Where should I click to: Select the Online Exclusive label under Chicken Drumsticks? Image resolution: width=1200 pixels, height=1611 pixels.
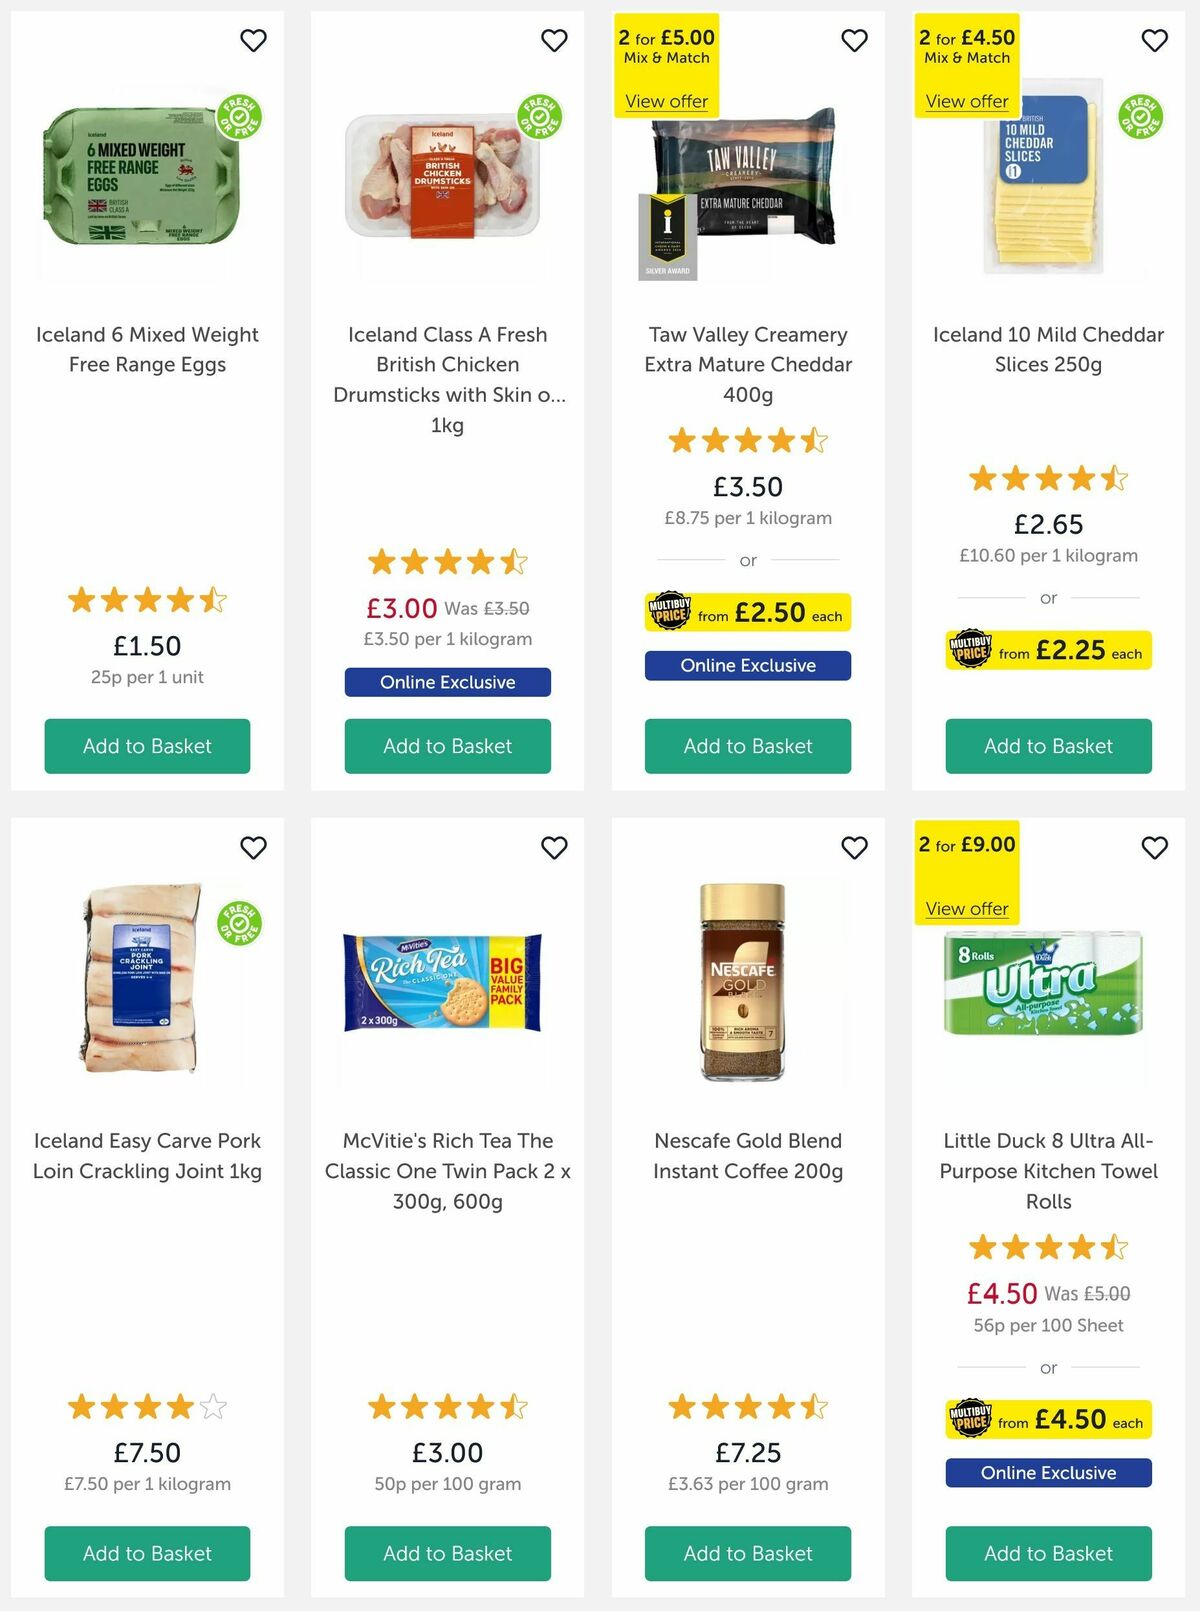click(447, 682)
